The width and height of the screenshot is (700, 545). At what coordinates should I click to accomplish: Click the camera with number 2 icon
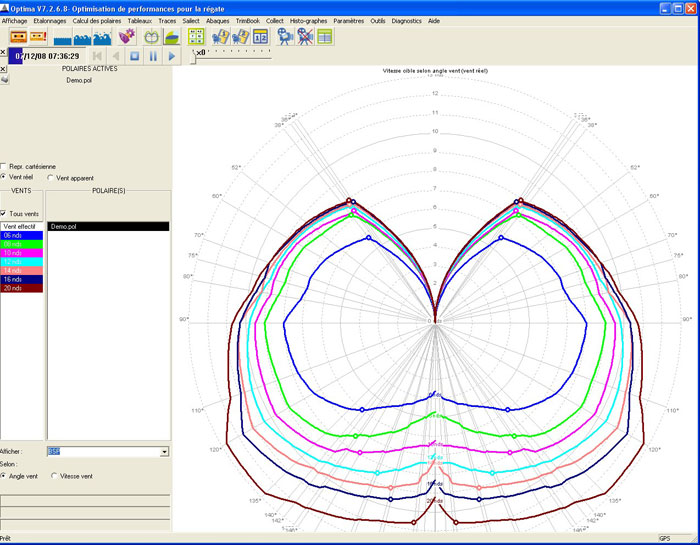point(241,37)
